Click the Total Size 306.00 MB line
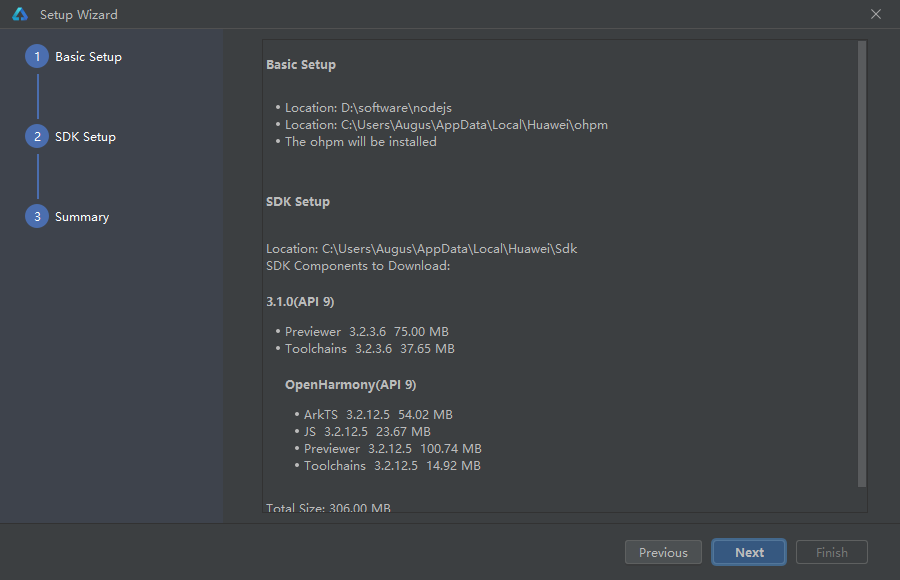Image resolution: width=900 pixels, height=580 pixels. coord(328,508)
